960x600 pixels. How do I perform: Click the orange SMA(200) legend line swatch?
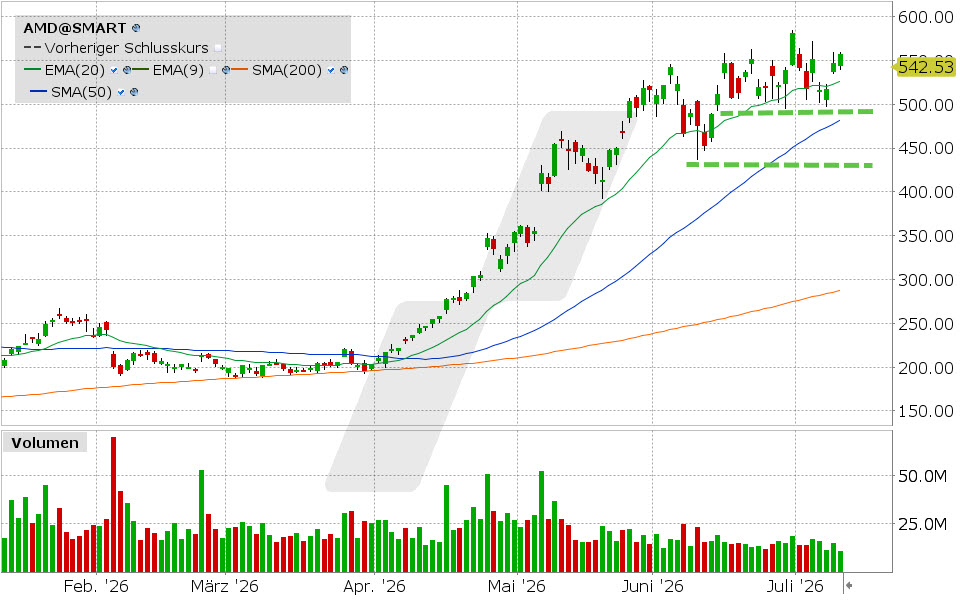(240, 70)
